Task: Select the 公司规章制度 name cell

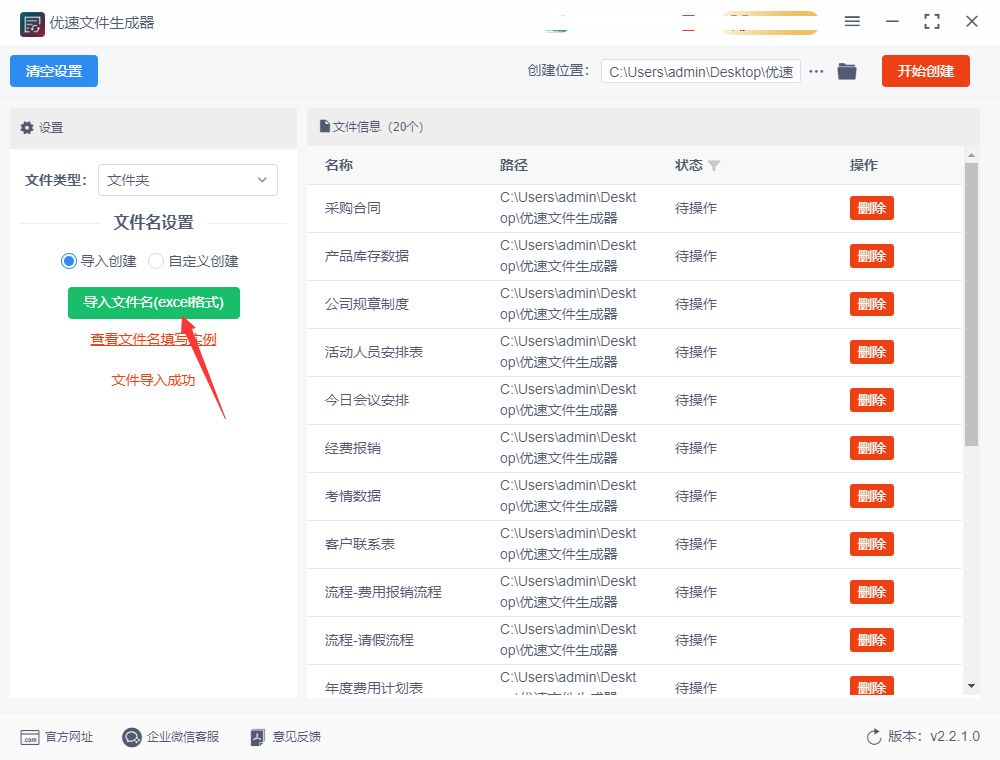Action: tap(367, 304)
